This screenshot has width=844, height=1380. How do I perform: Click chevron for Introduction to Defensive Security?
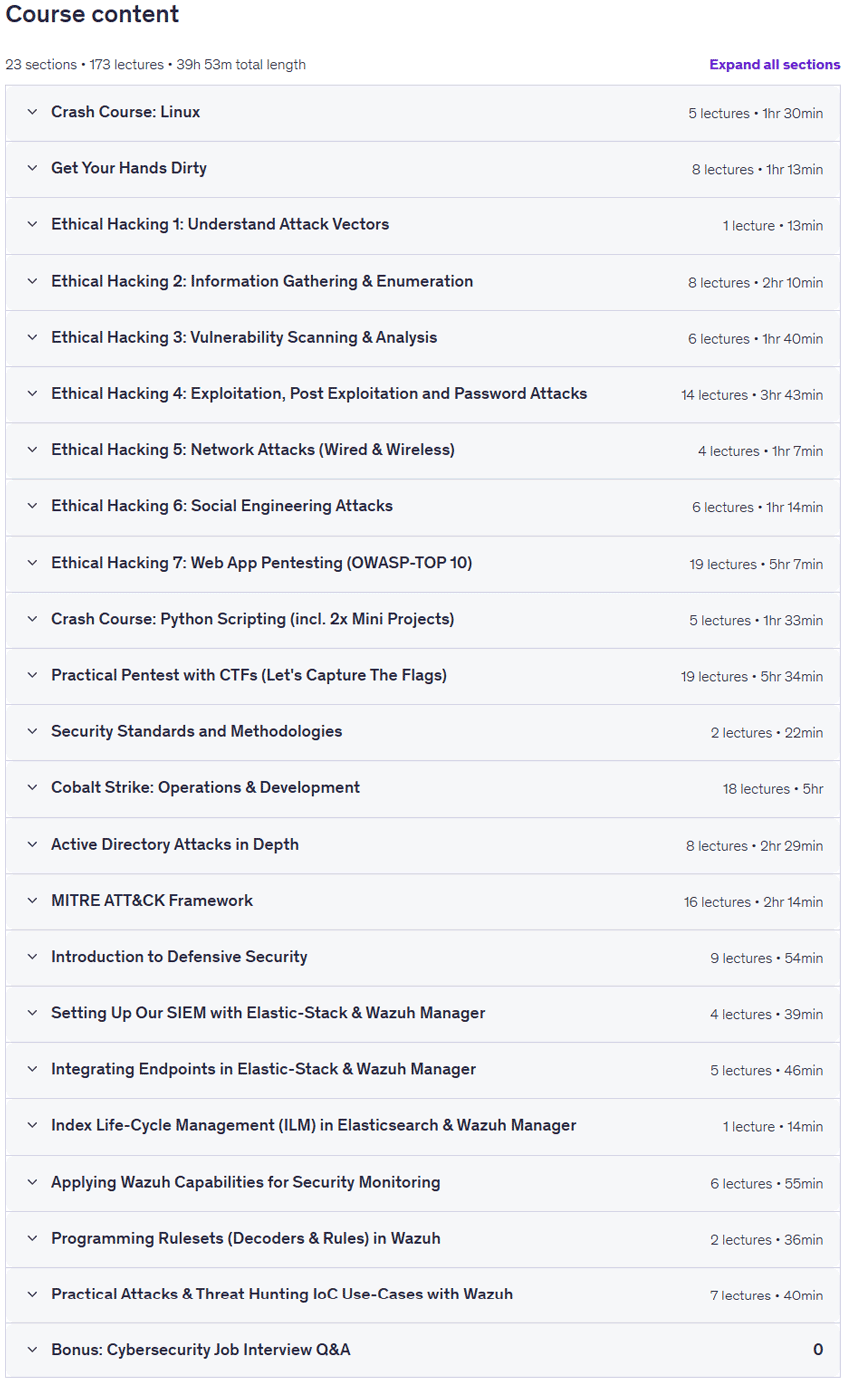(32, 957)
